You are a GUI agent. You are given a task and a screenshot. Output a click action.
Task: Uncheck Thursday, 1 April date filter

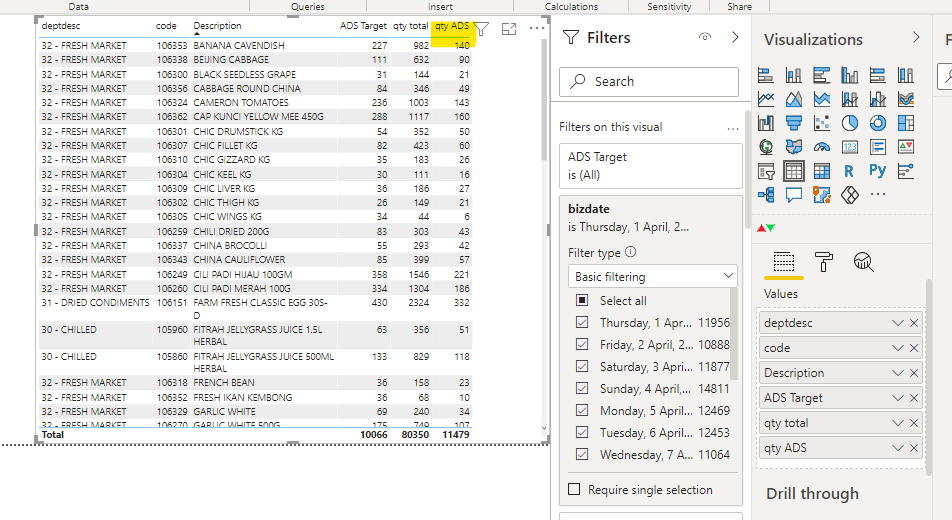click(x=582, y=323)
